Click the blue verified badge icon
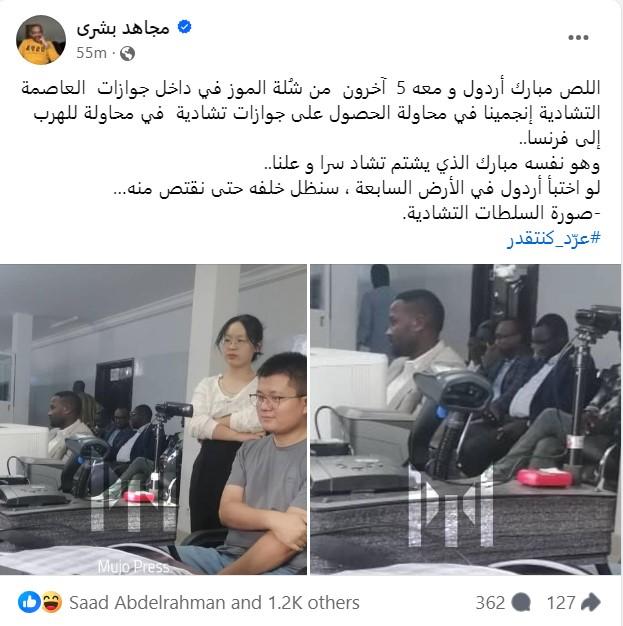This screenshot has height=626, width=623. tap(184, 27)
